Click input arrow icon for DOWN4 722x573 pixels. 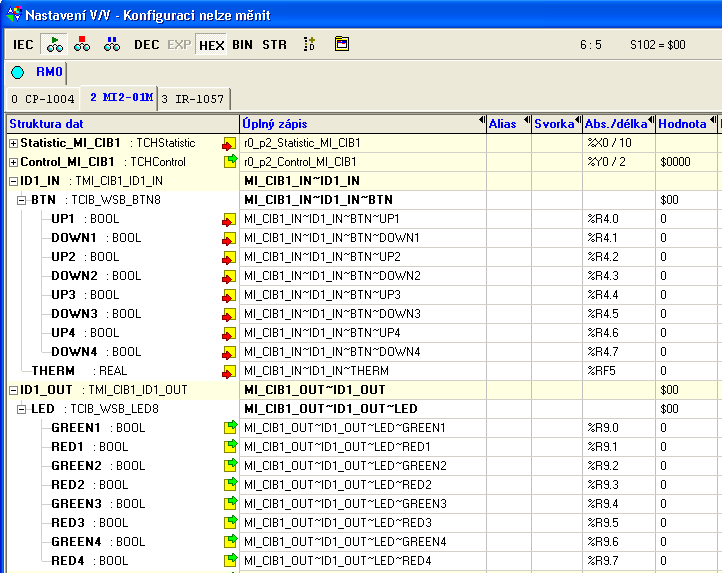pyautogui.click(x=229, y=353)
